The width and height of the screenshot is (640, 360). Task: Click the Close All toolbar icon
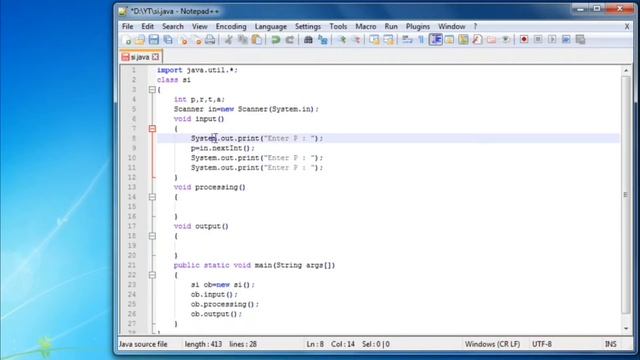198,40
